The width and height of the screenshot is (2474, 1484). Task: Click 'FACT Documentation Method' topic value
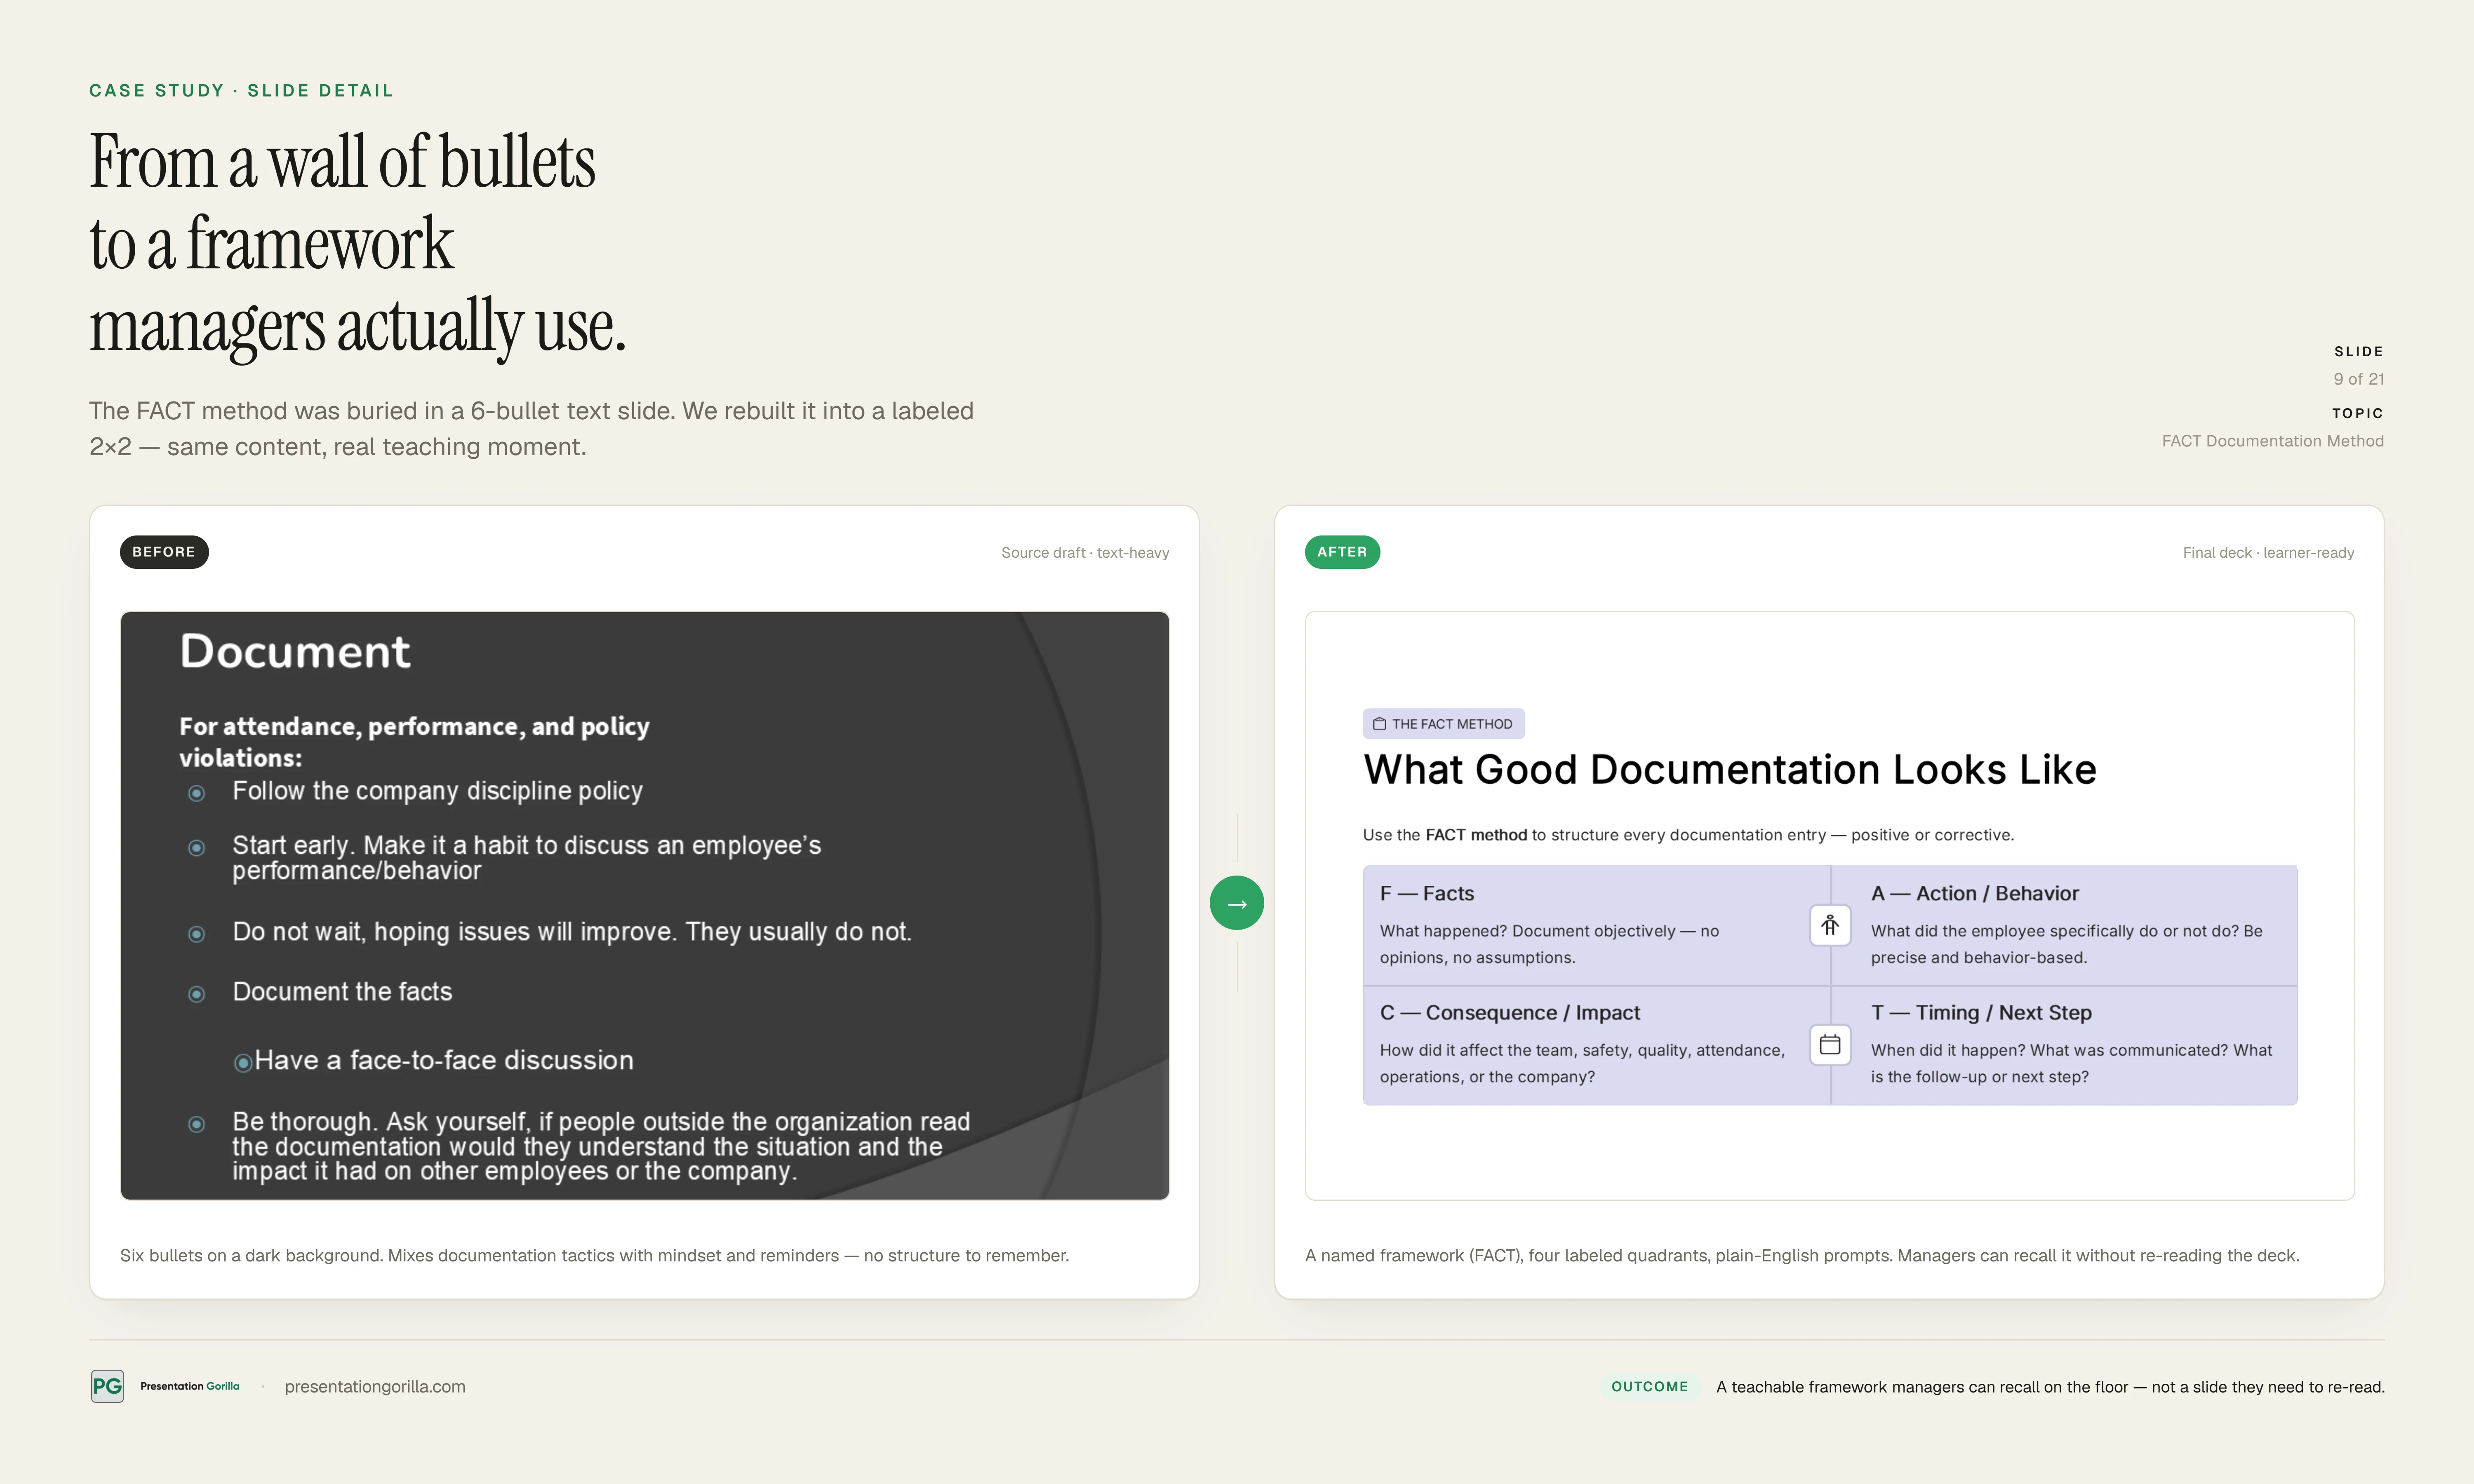point(2273,441)
